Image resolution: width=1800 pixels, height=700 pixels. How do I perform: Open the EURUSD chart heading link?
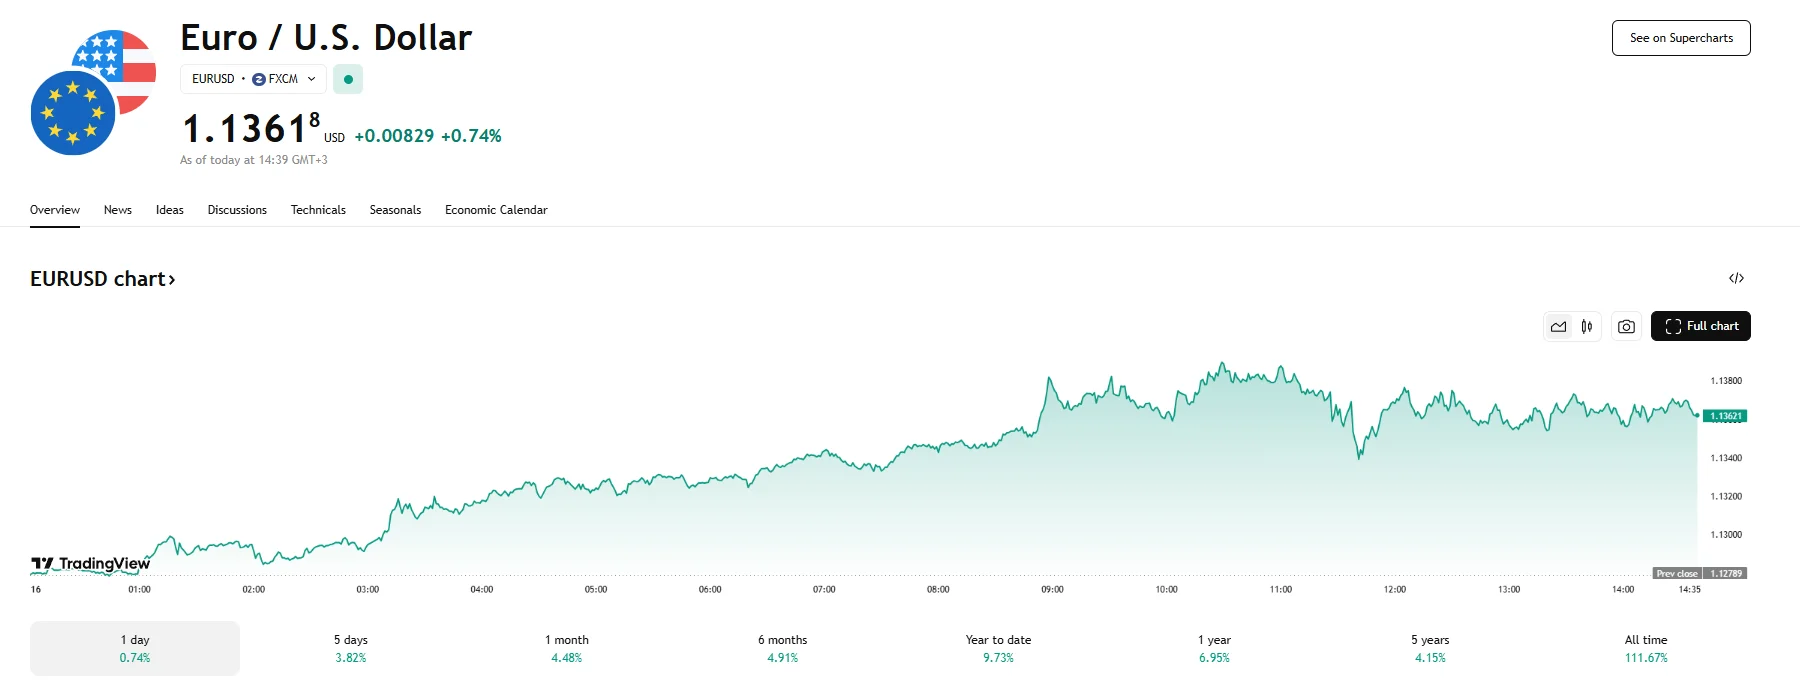103,279
